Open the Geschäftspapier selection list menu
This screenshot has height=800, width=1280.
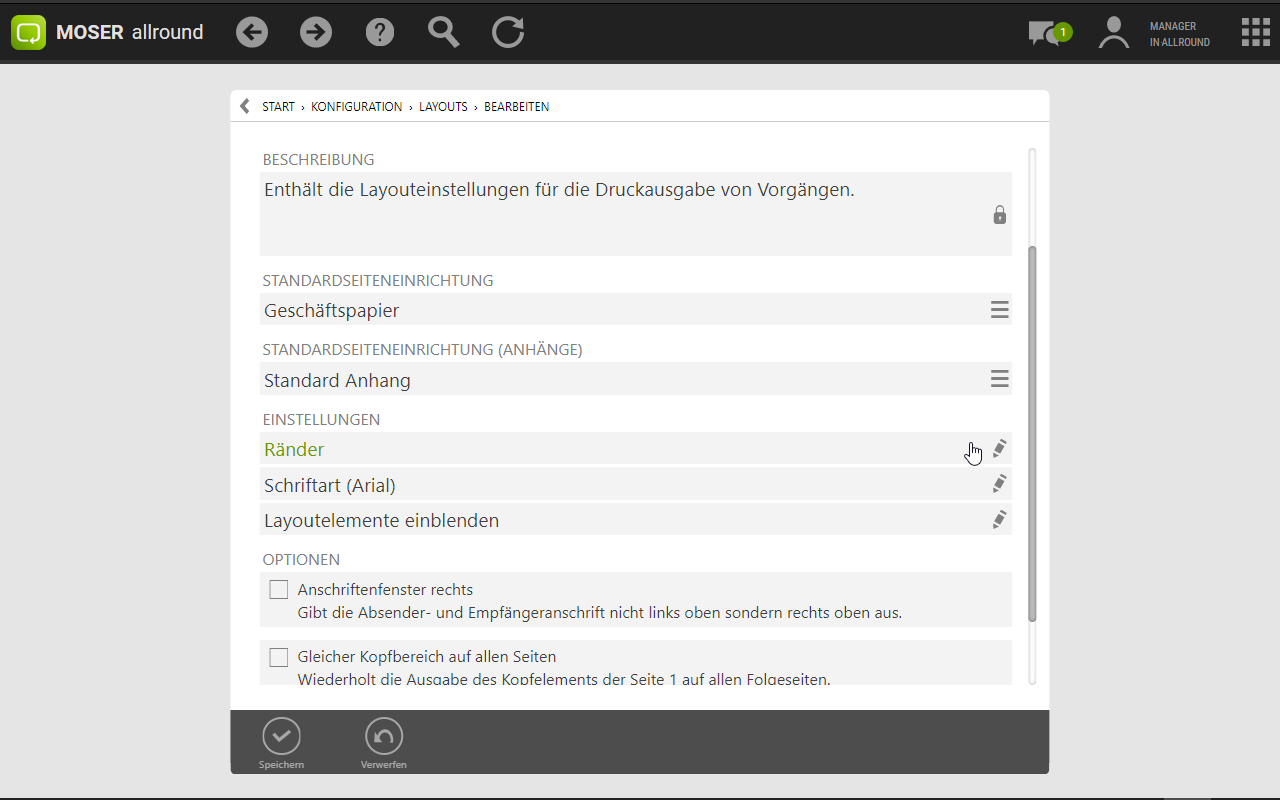pyautogui.click(x=999, y=310)
